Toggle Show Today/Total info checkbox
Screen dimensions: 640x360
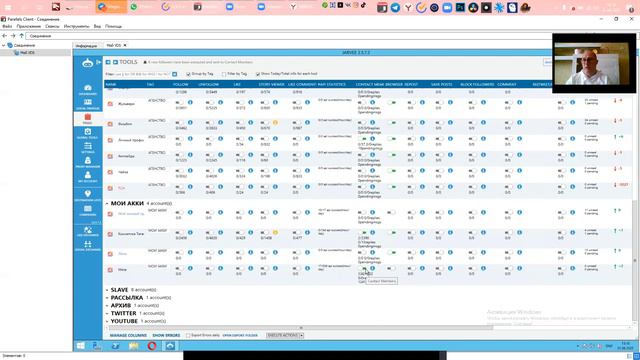(x=258, y=74)
